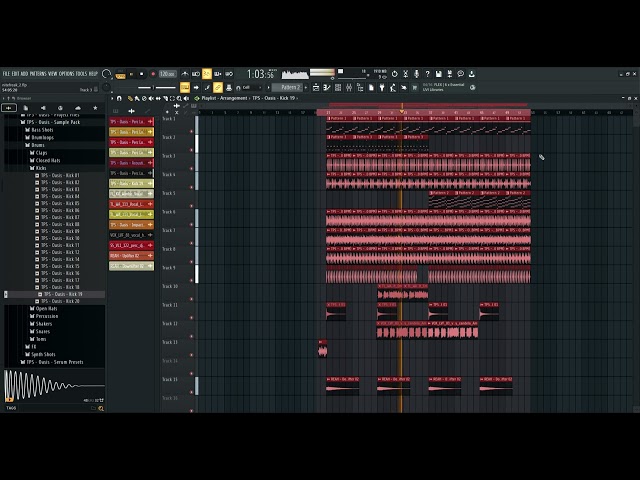Click the download arrow icon in top toolbar
The image size is (640, 480).
(471, 74)
